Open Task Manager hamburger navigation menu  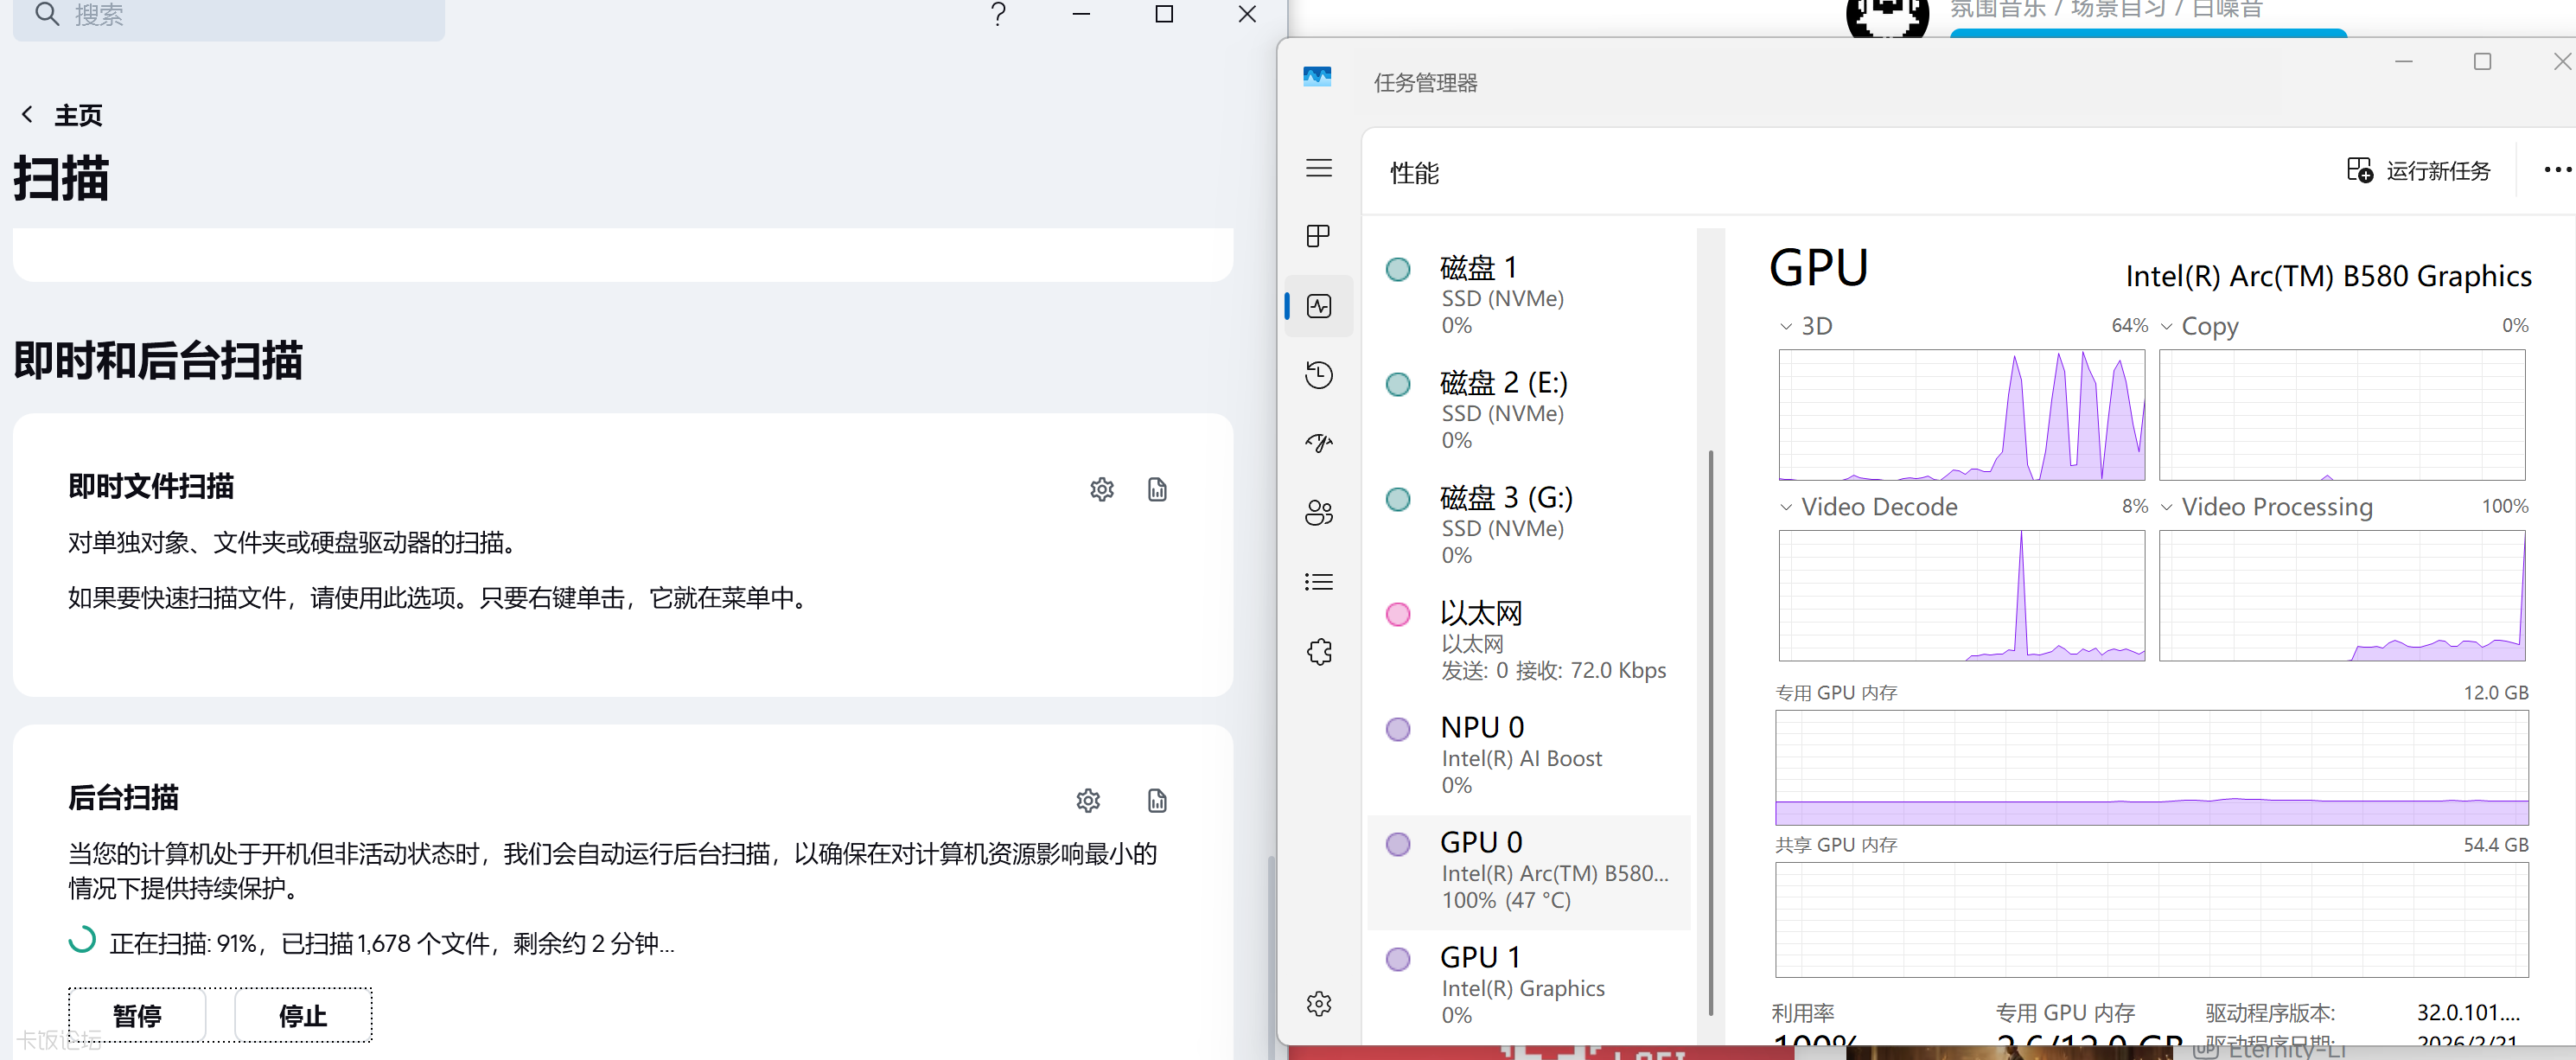pyautogui.click(x=1319, y=168)
